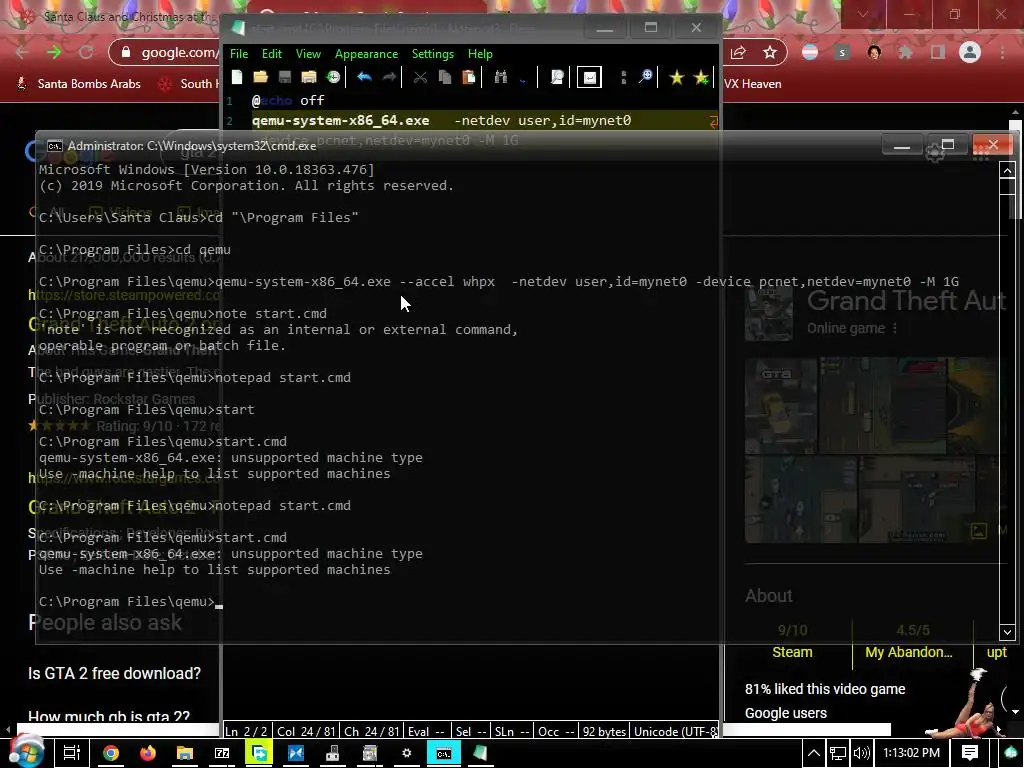
Task: Click the History clock icon in Notepad2 toolbar
Action: pos(333,77)
